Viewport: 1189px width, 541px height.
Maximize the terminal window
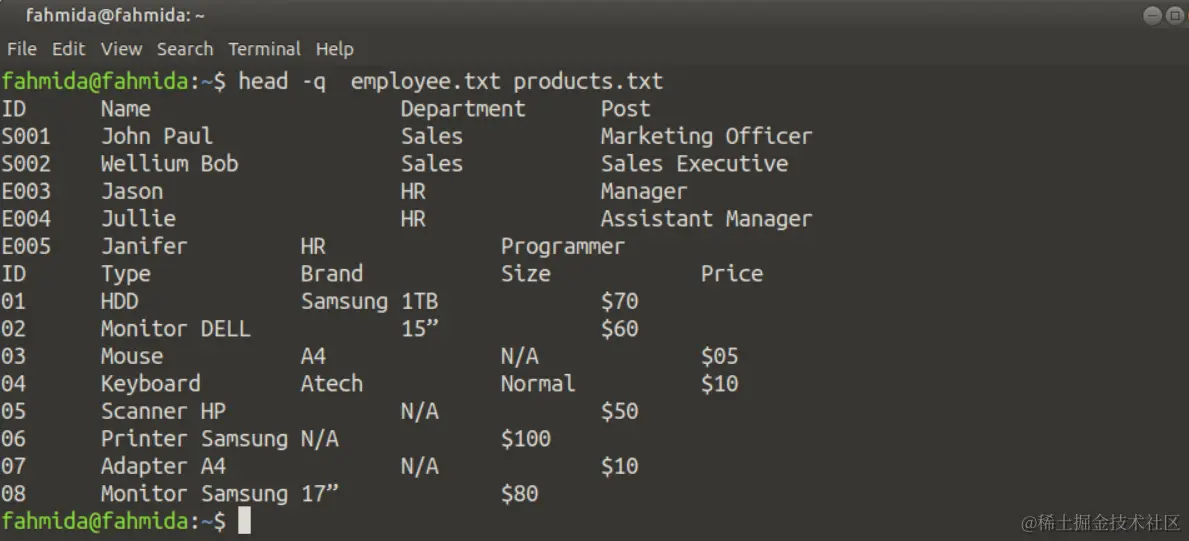click(x=1173, y=15)
